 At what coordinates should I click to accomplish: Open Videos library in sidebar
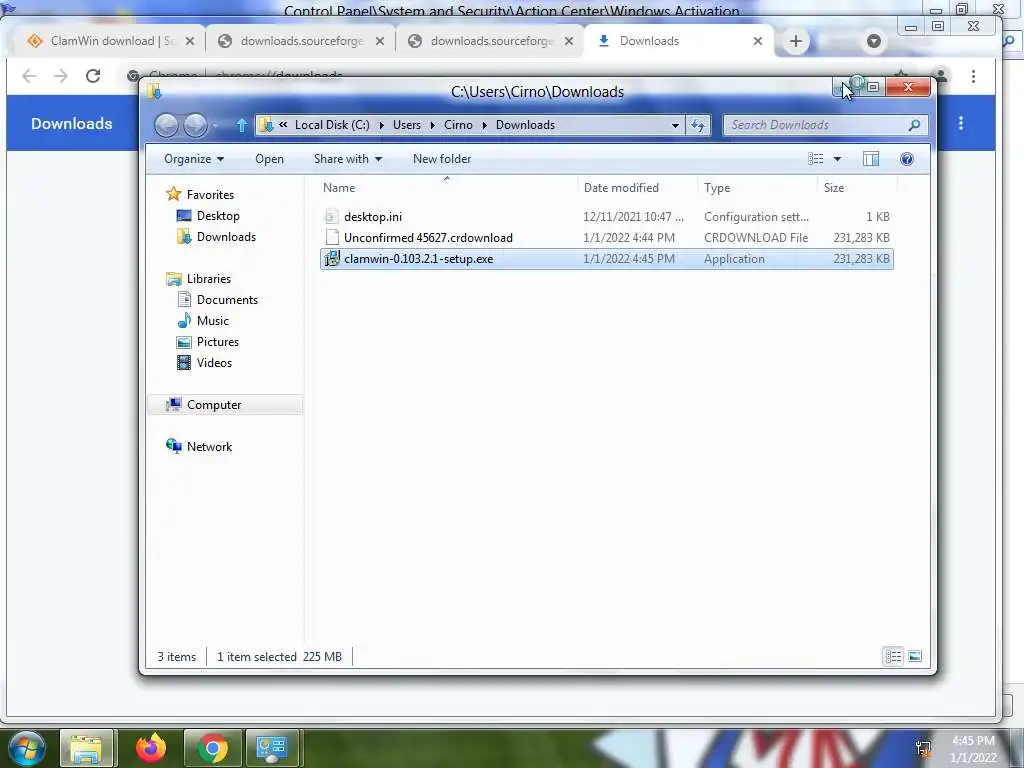[x=214, y=362]
